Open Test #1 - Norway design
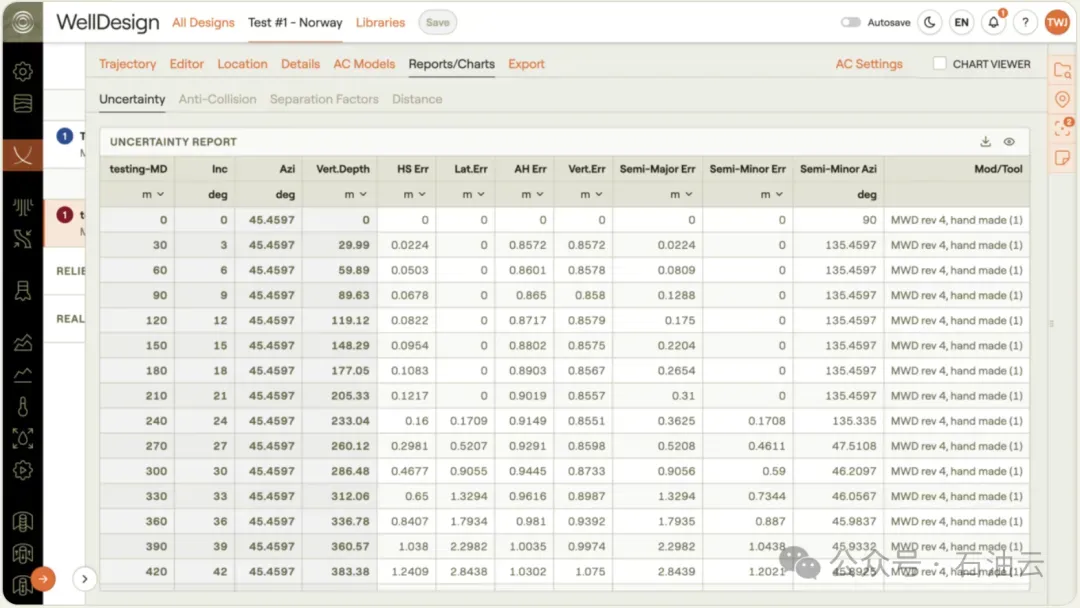This screenshot has height=608, width=1080. click(295, 22)
